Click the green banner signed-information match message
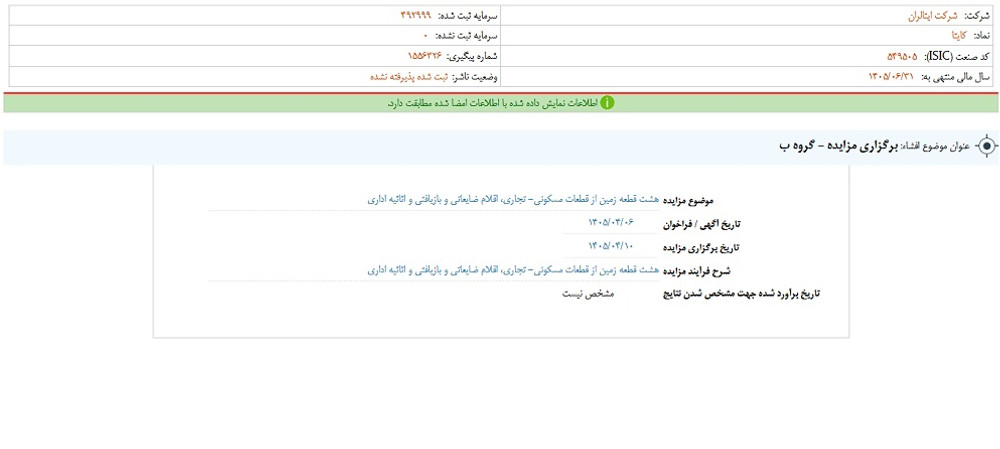 492,103
